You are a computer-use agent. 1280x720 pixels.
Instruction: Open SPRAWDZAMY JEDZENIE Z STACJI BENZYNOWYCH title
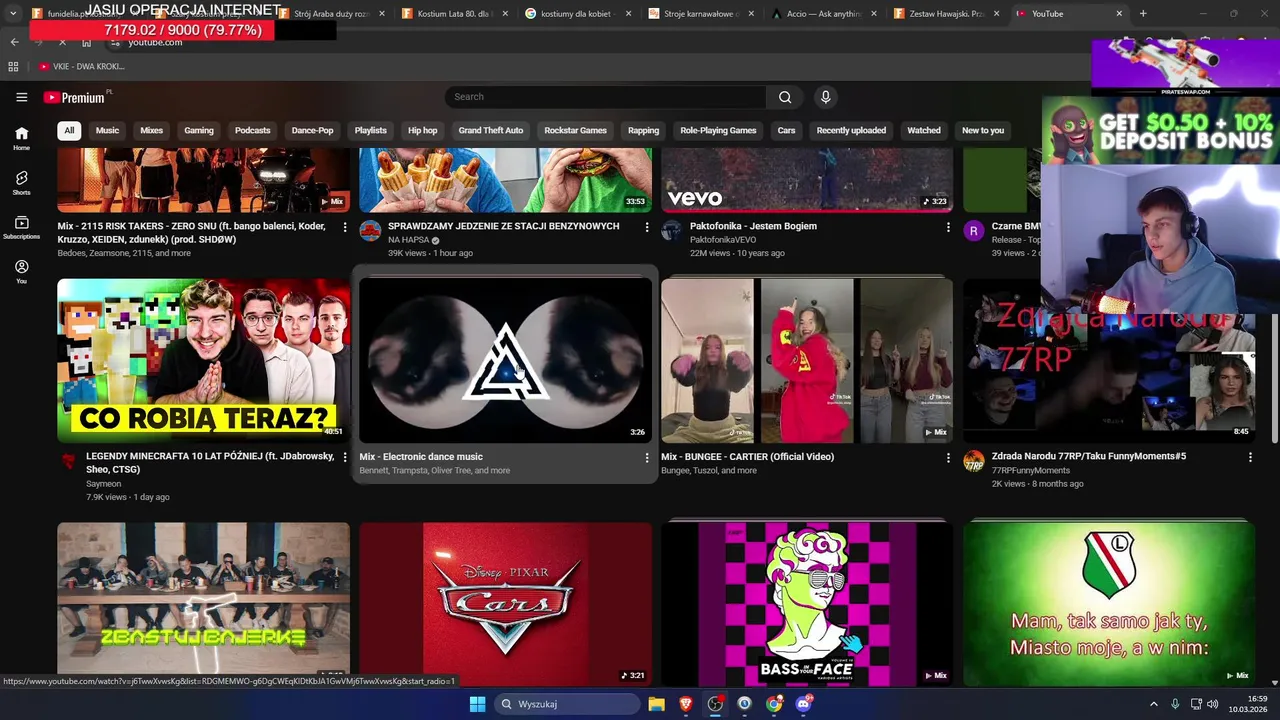[x=503, y=226]
